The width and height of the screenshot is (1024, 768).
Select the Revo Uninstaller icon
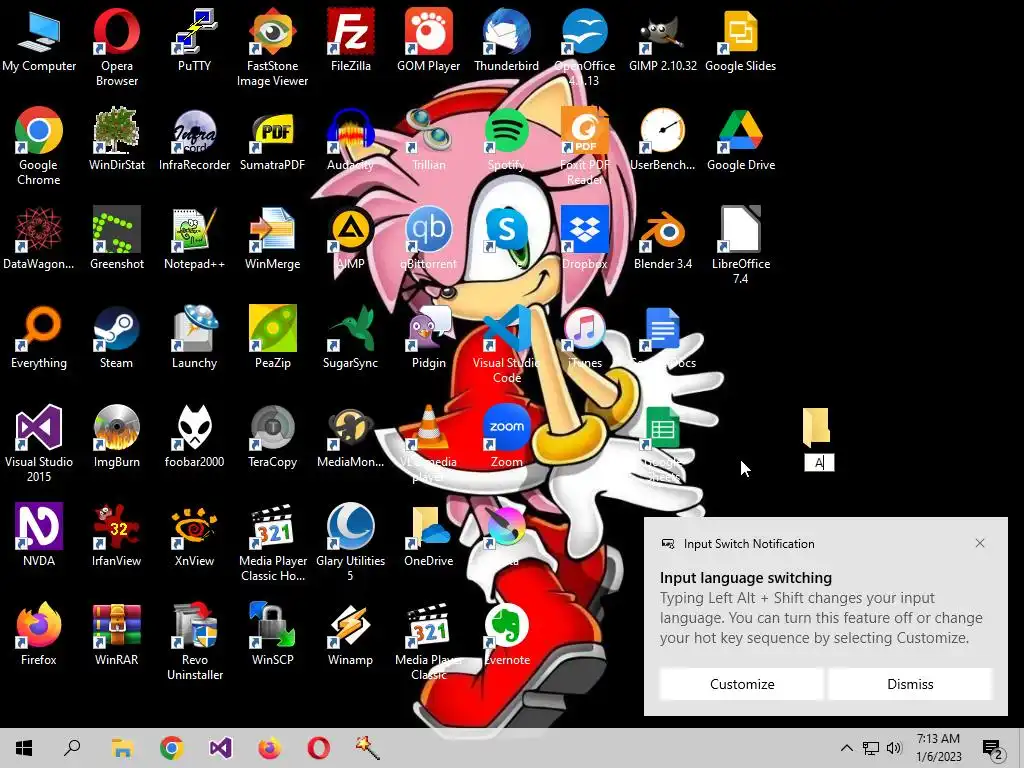194,626
